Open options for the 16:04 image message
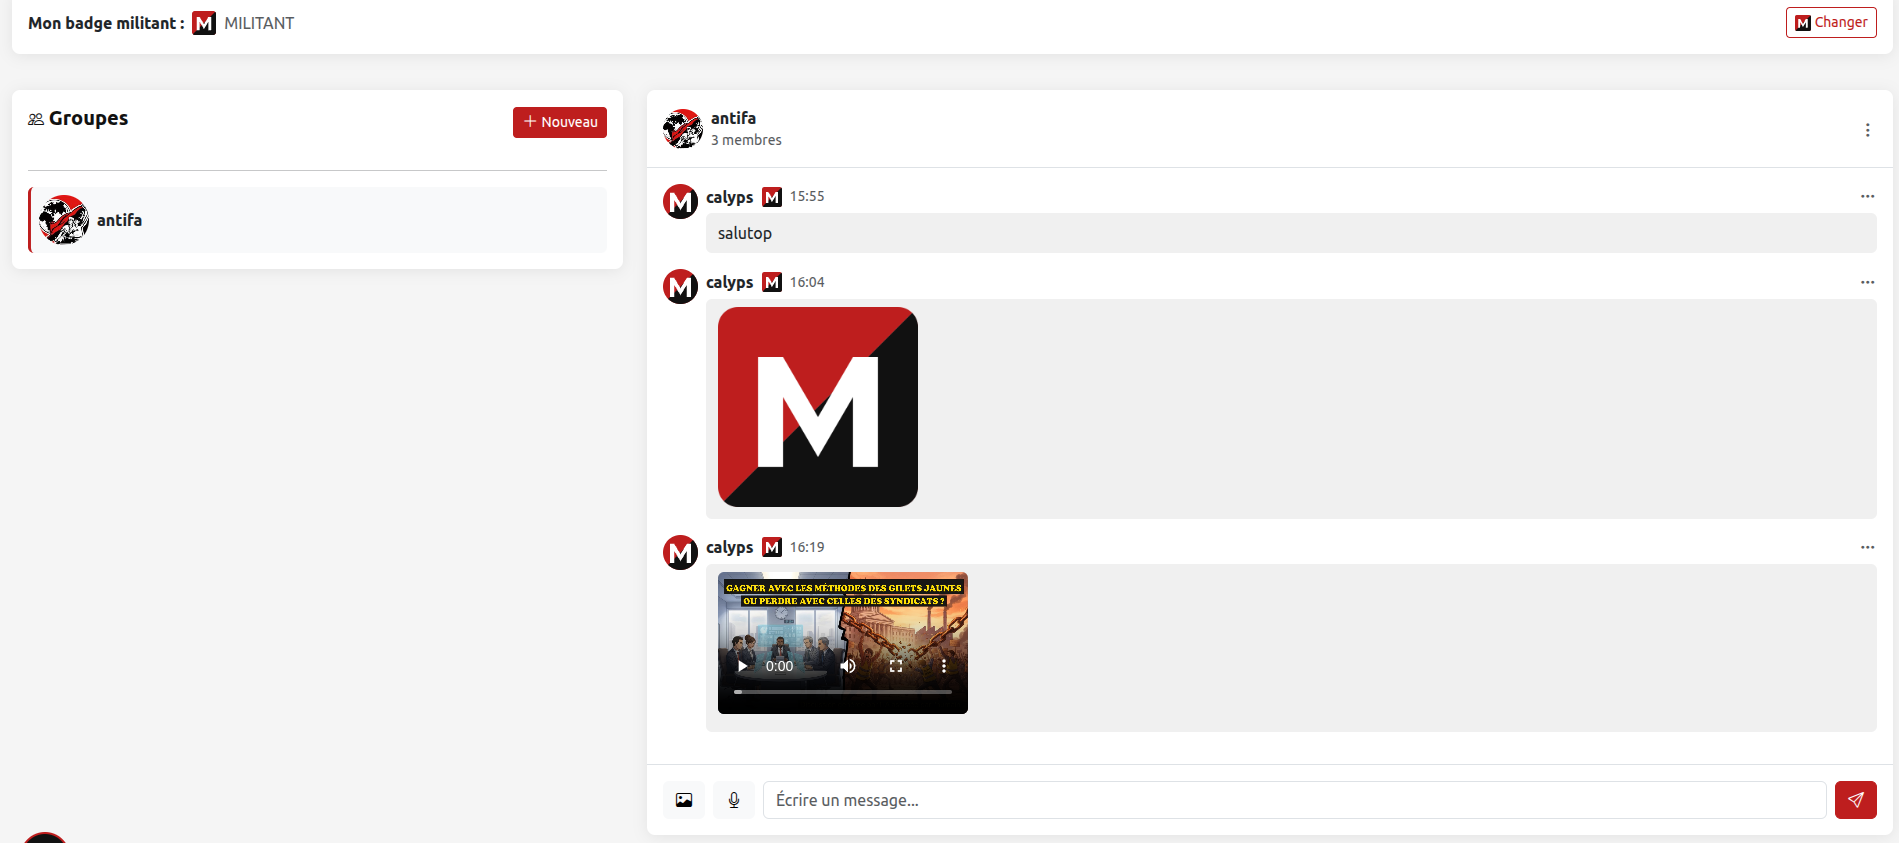This screenshot has height=843, width=1899. (1867, 282)
